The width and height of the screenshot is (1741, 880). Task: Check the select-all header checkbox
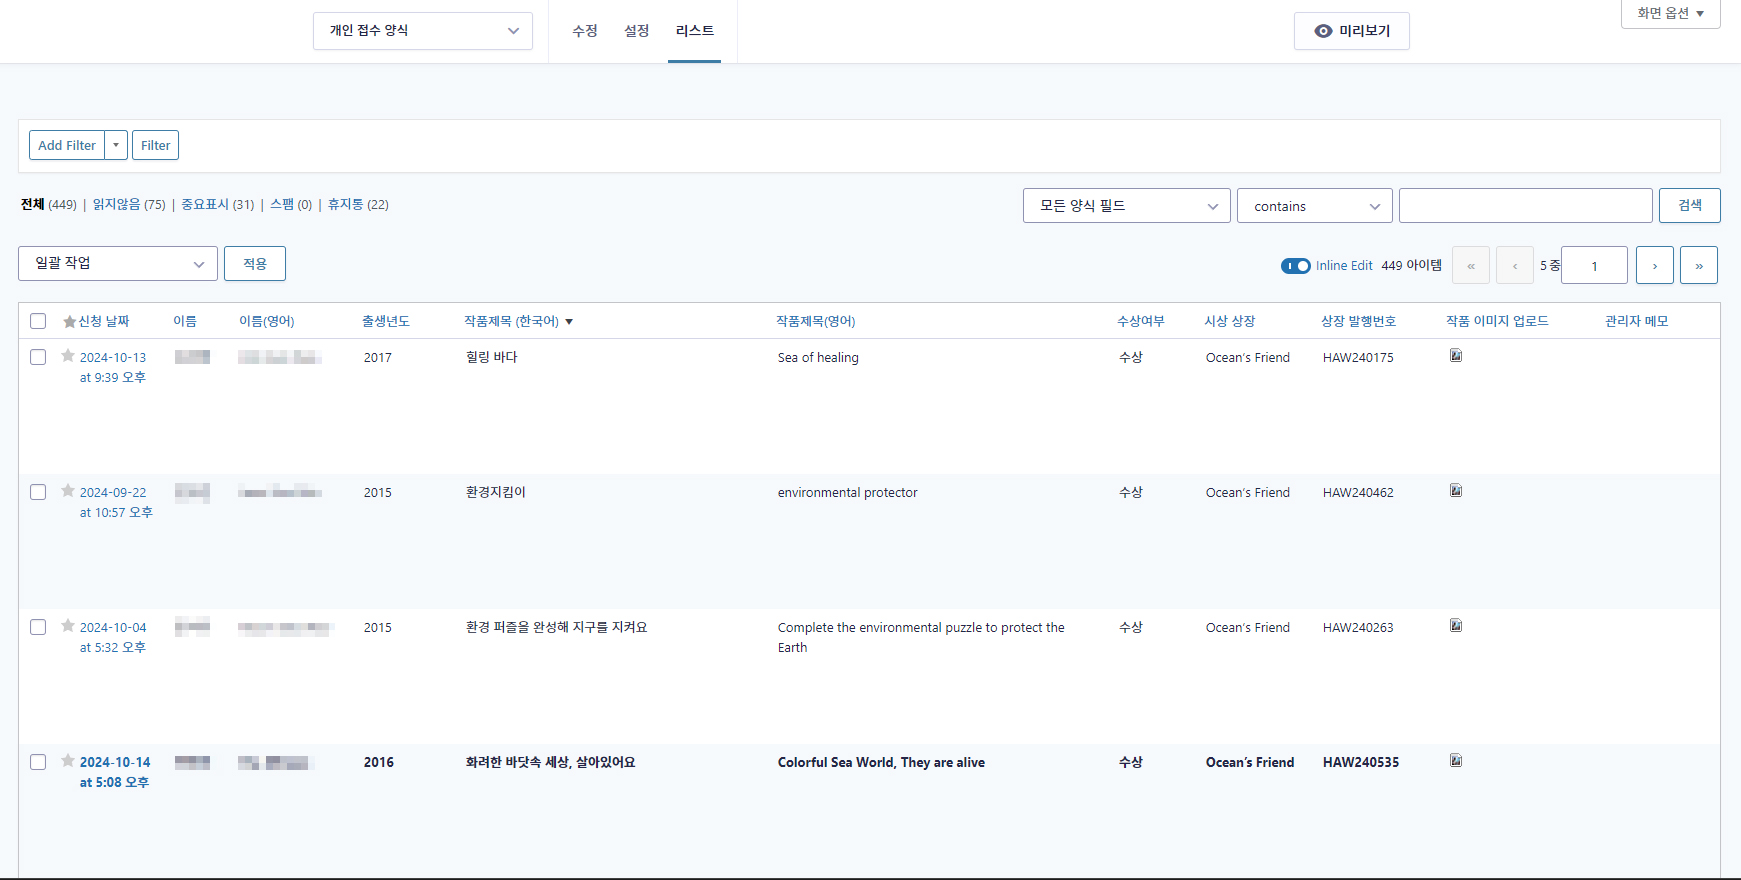tap(38, 321)
